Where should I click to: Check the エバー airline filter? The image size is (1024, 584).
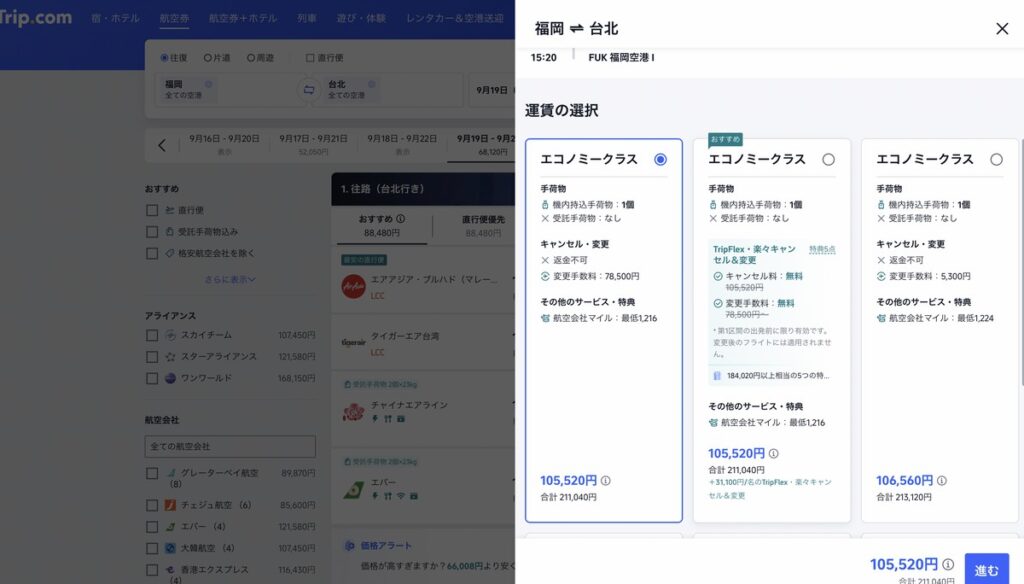(x=152, y=527)
